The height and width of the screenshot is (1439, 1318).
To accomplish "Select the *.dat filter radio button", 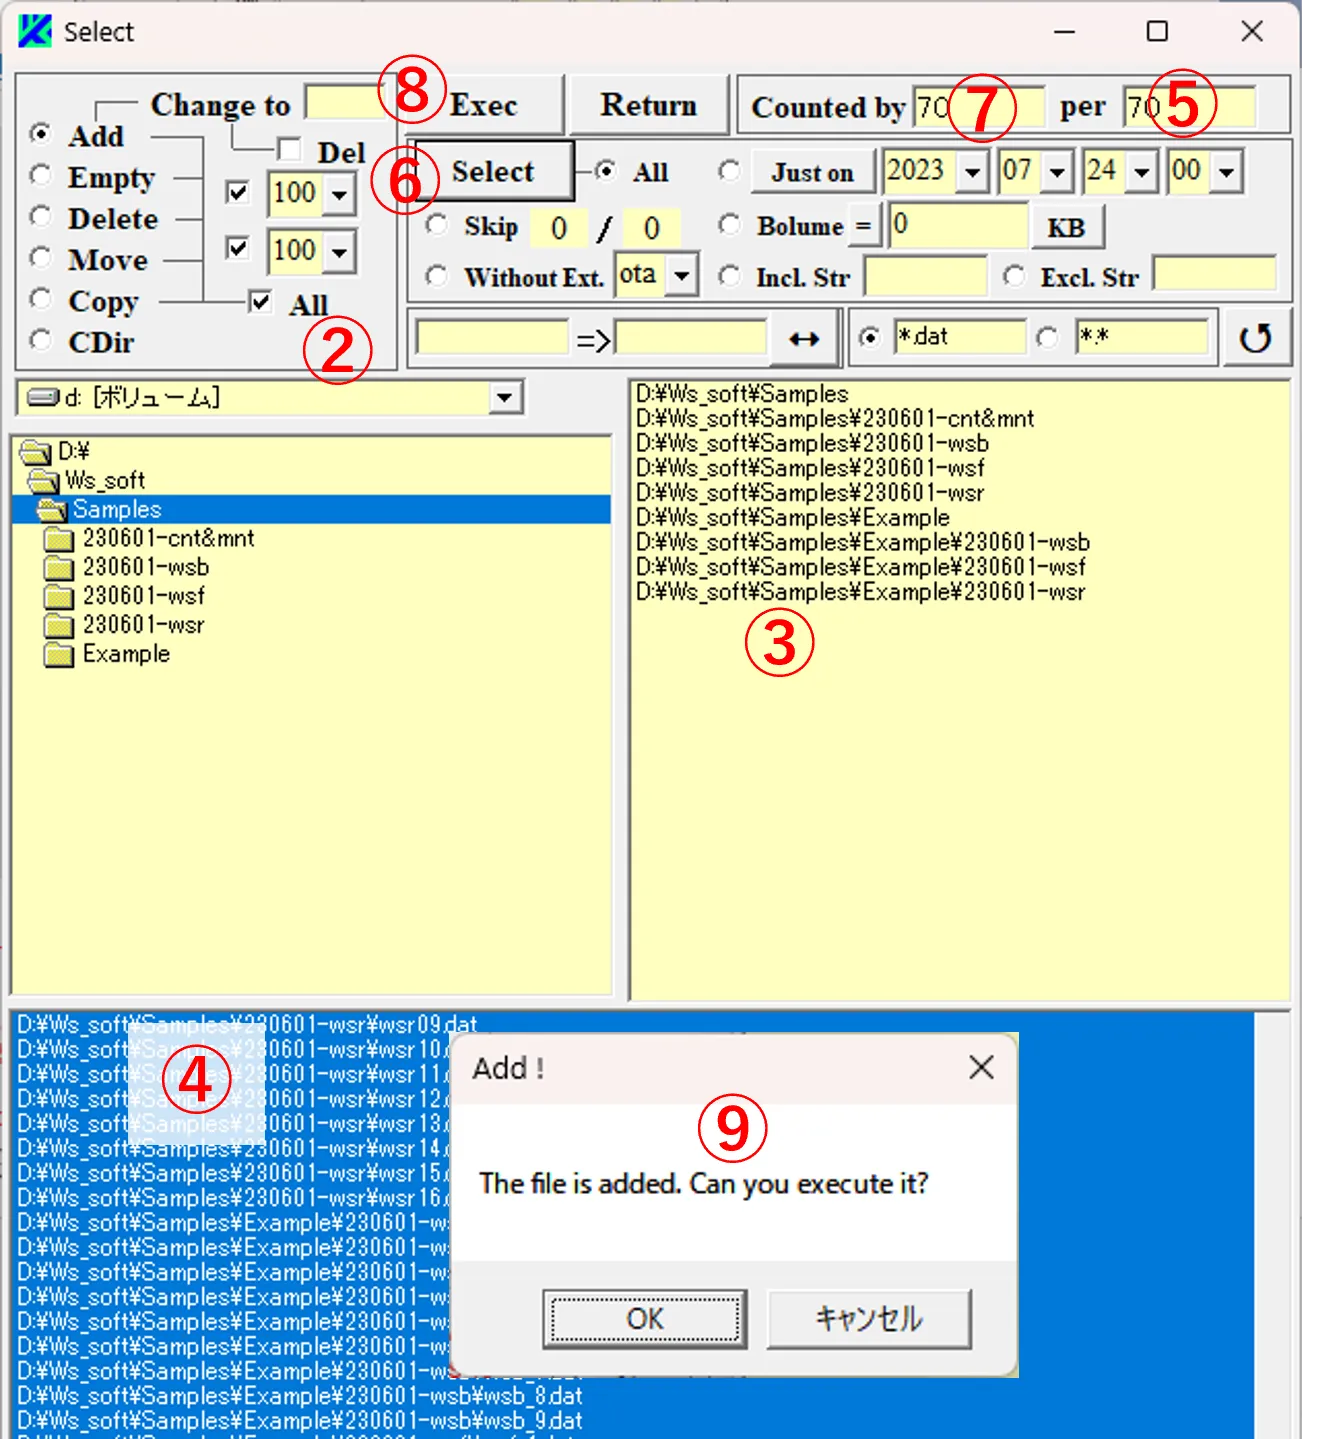I will coord(870,338).
